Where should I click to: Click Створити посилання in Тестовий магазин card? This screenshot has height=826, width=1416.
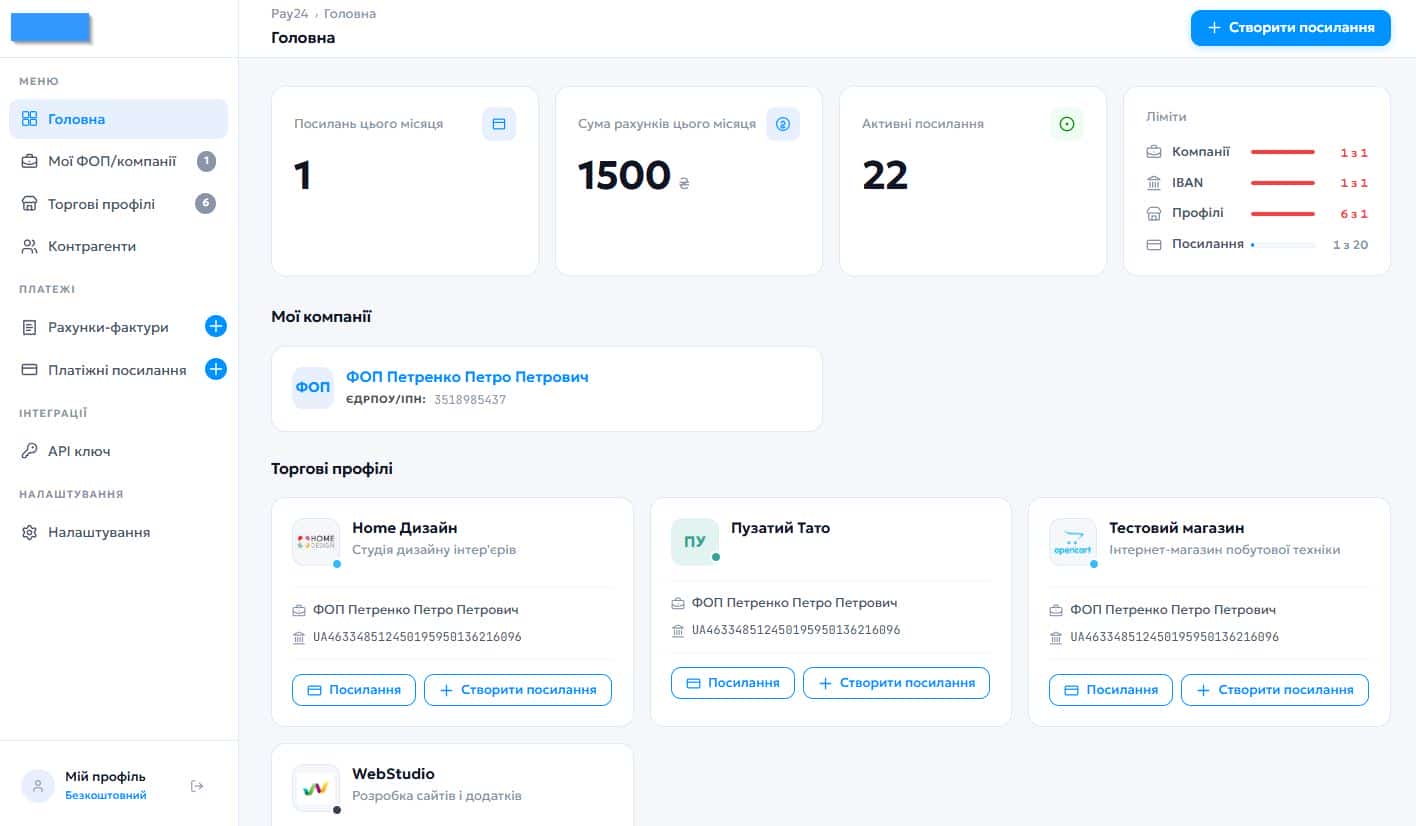(x=1275, y=690)
